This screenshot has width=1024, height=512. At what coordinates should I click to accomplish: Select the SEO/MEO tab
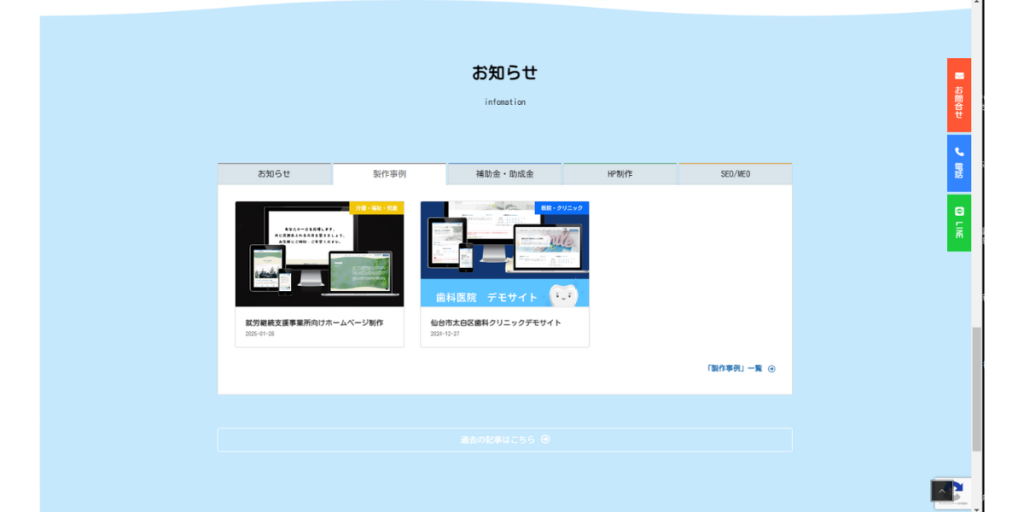point(735,174)
